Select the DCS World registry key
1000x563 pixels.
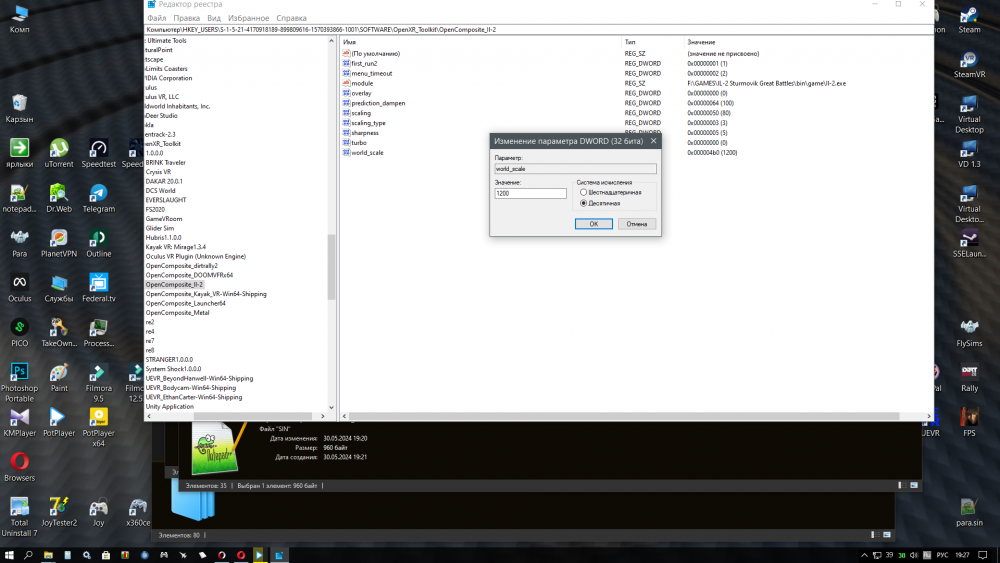(x=160, y=191)
